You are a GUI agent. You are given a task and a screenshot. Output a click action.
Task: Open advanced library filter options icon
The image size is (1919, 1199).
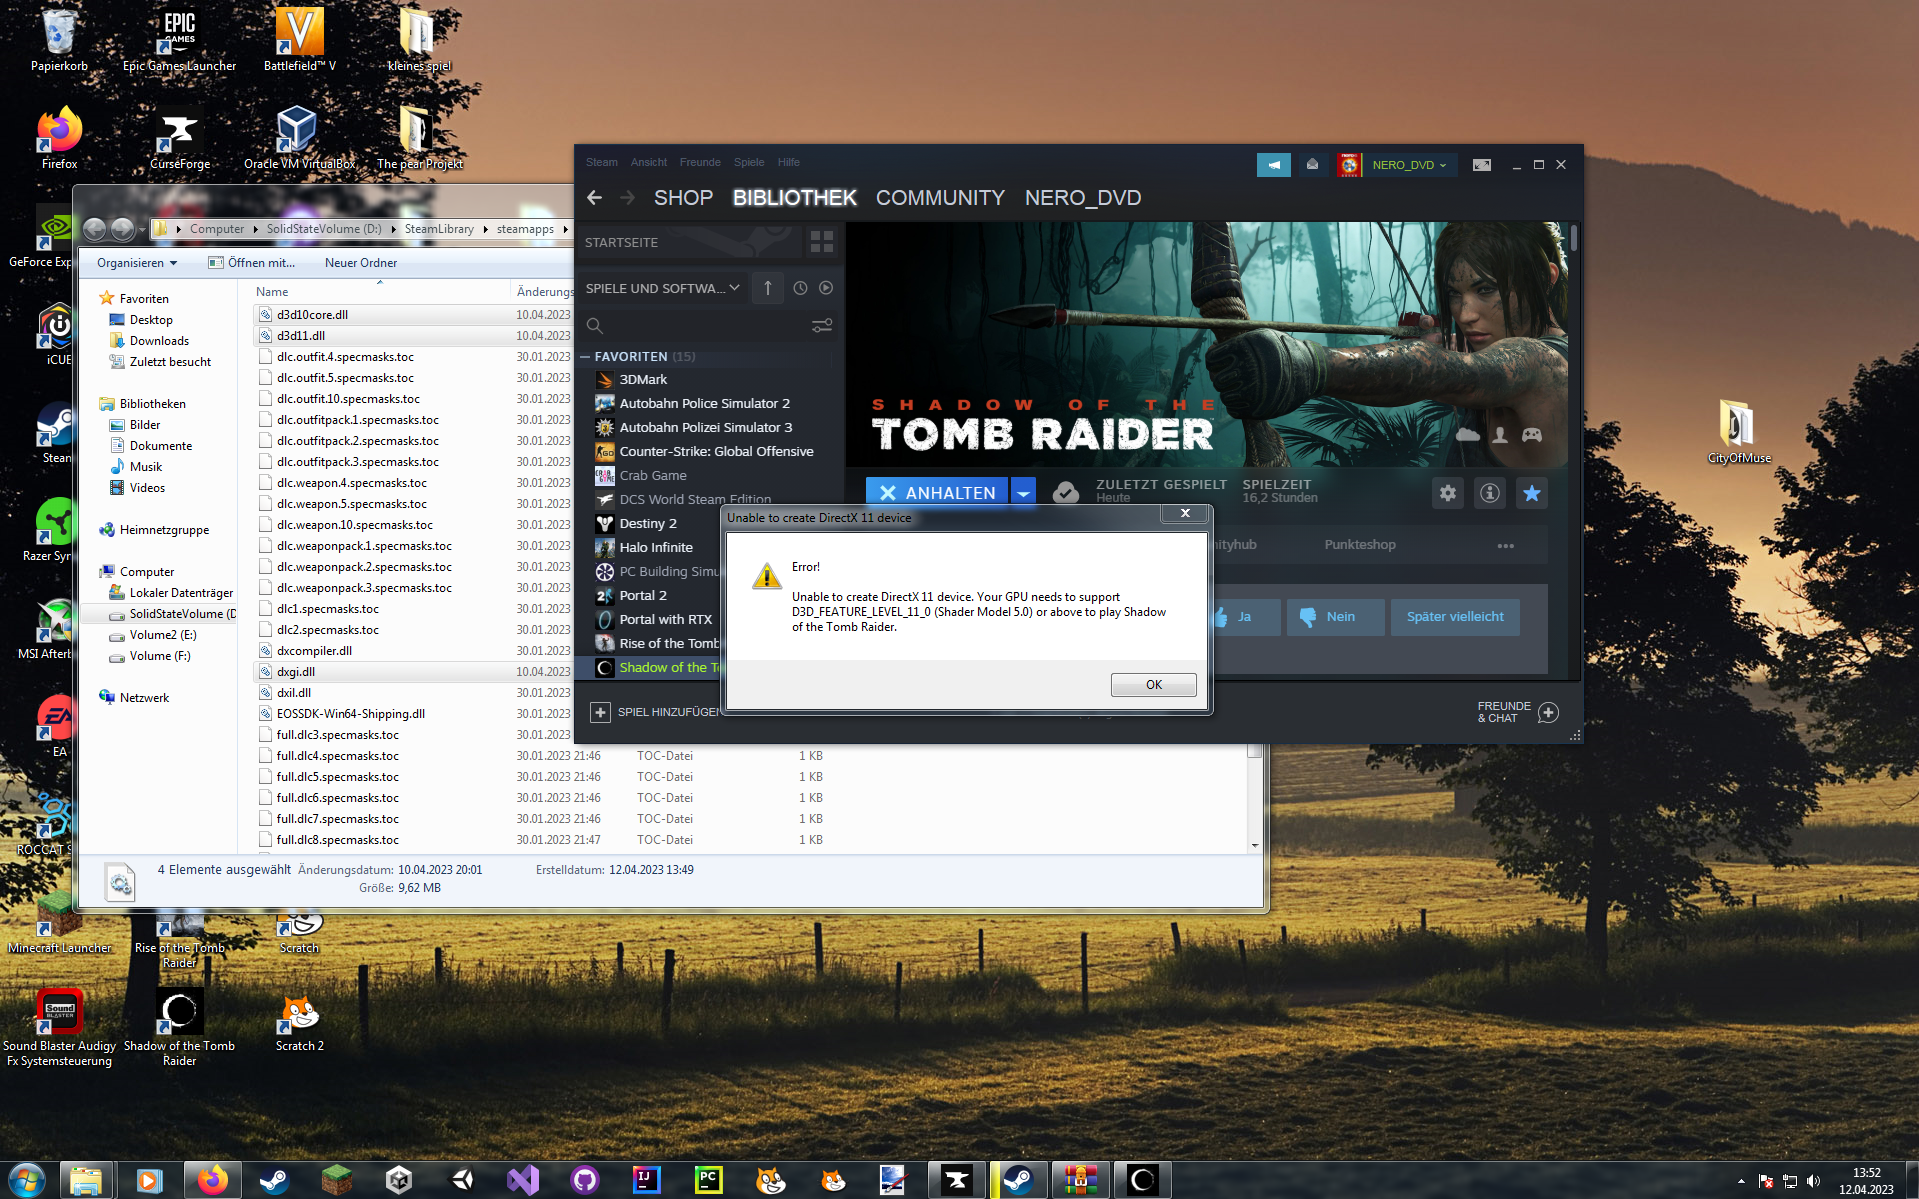click(x=822, y=326)
